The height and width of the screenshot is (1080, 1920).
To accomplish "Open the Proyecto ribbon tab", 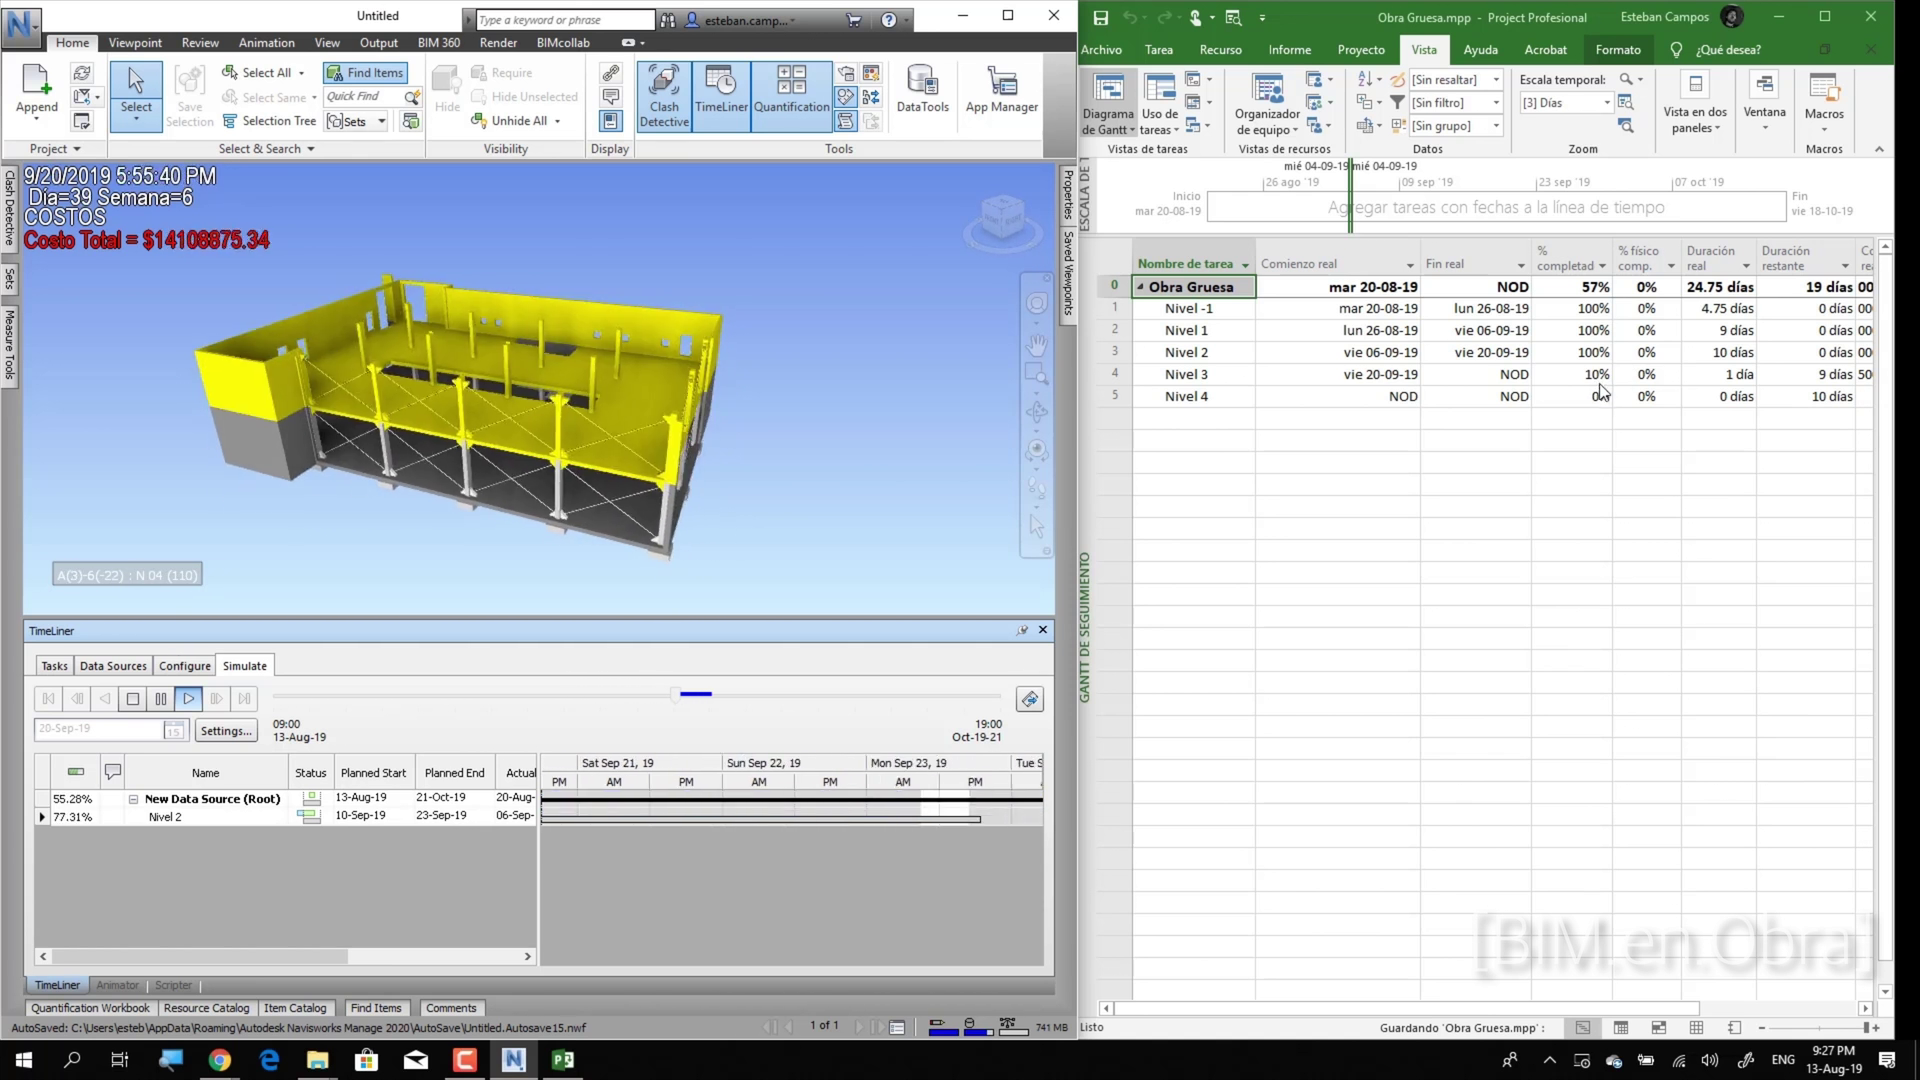I will pos(1360,49).
